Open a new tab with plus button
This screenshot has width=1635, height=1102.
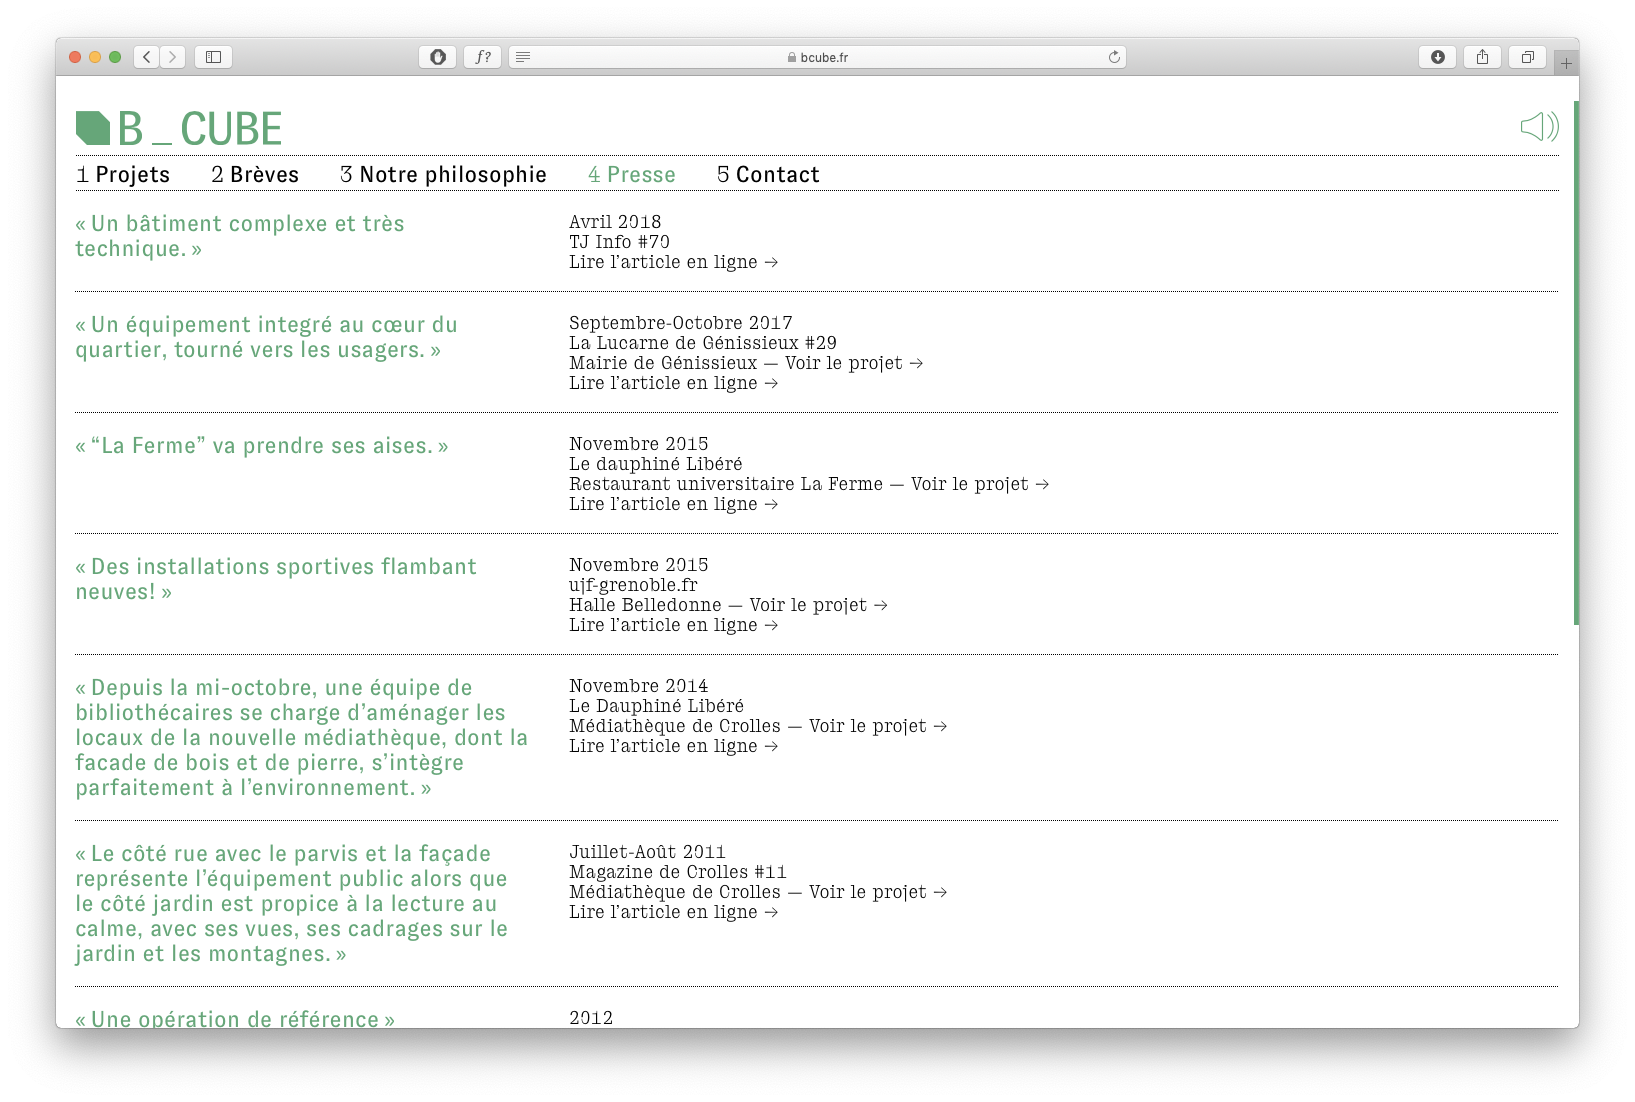[x=1566, y=63]
